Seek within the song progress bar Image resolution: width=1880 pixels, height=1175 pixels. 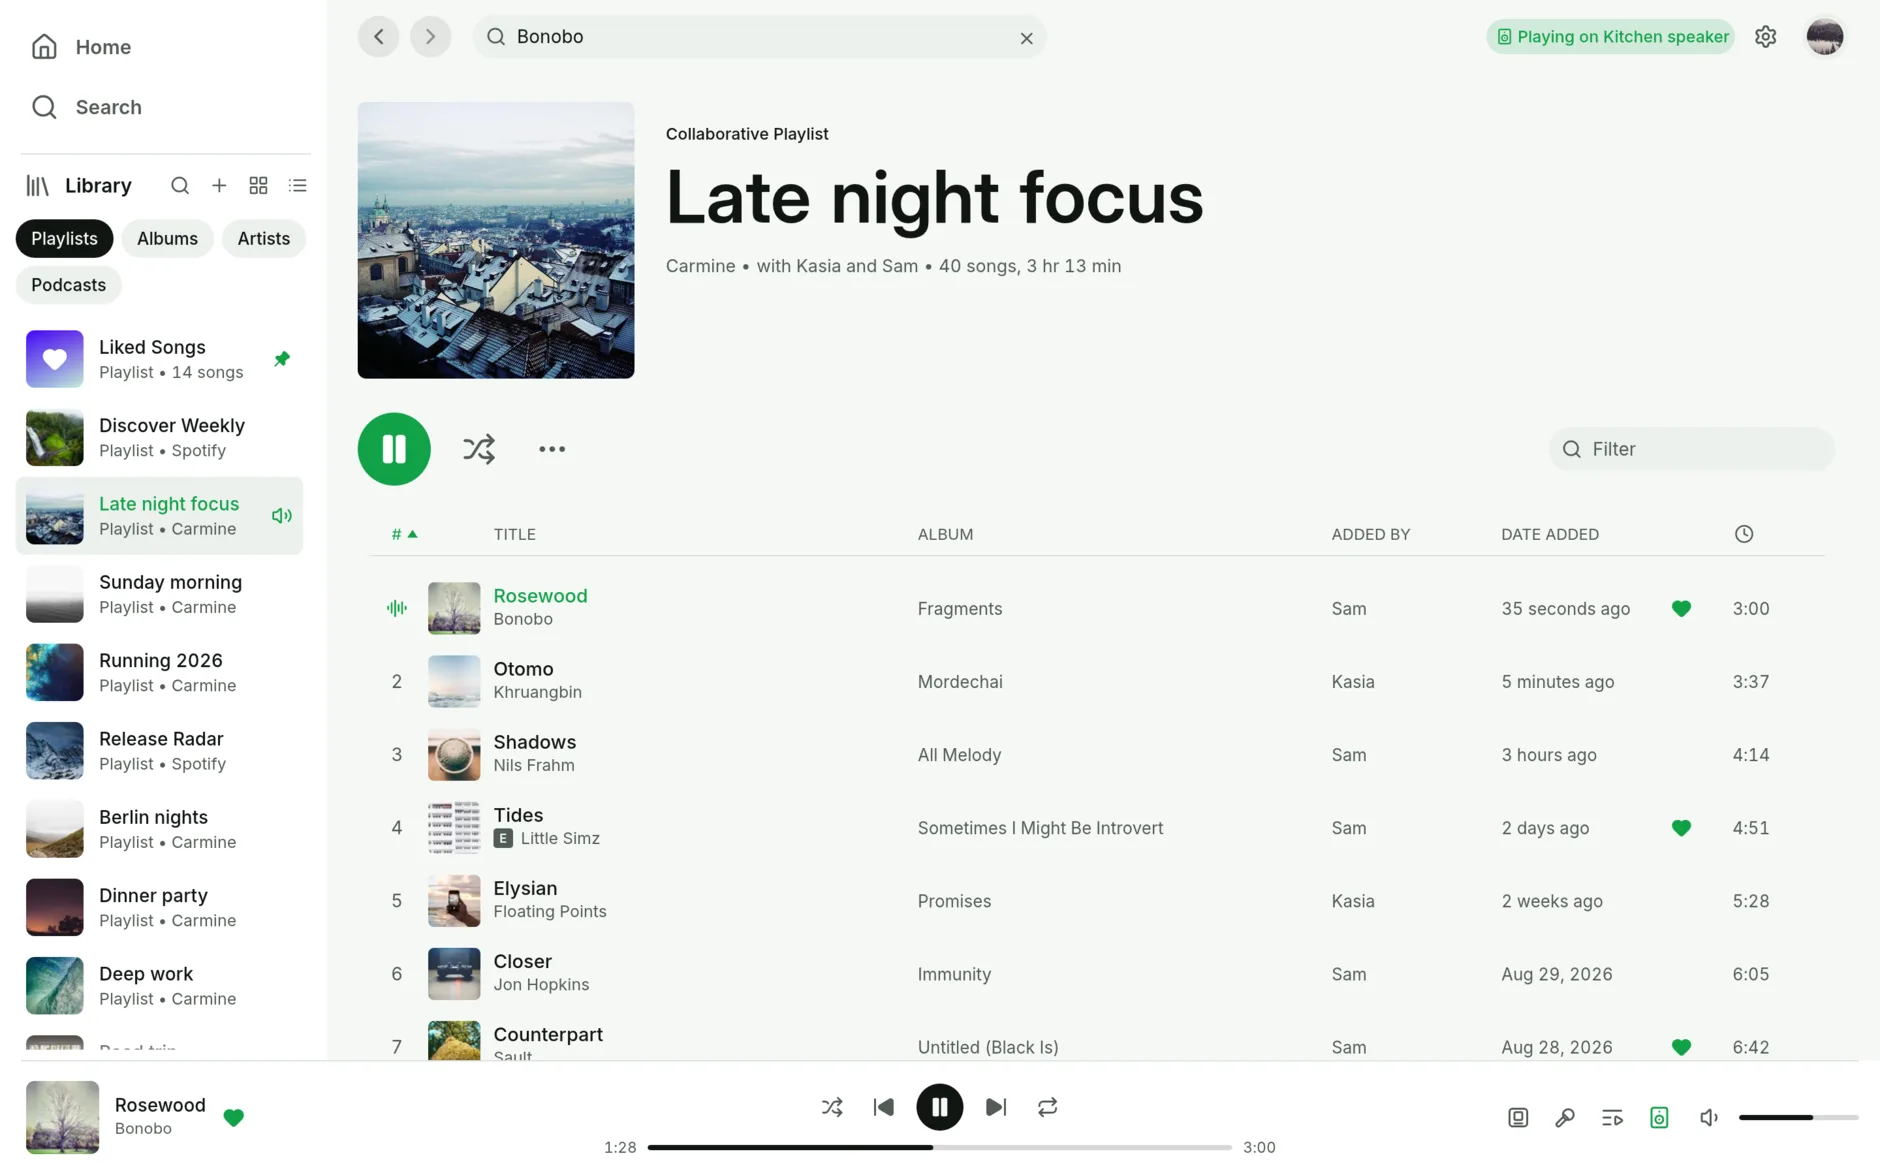point(939,1148)
